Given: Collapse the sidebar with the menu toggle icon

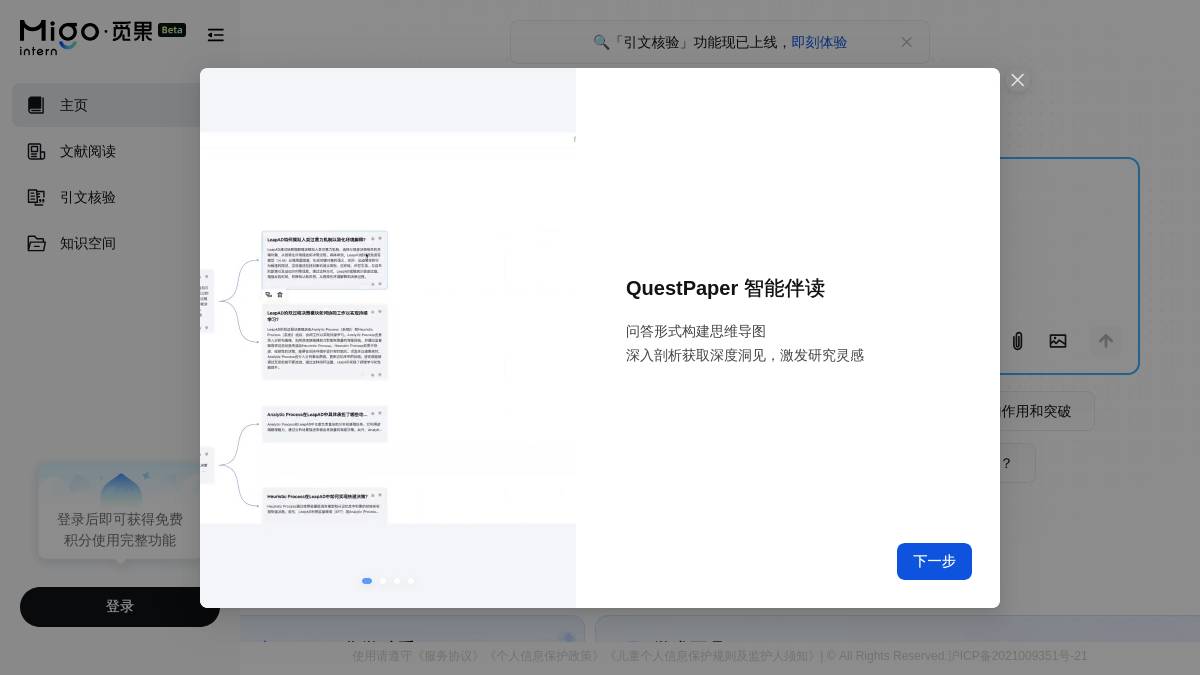Looking at the screenshot, I should coord(215,35).
